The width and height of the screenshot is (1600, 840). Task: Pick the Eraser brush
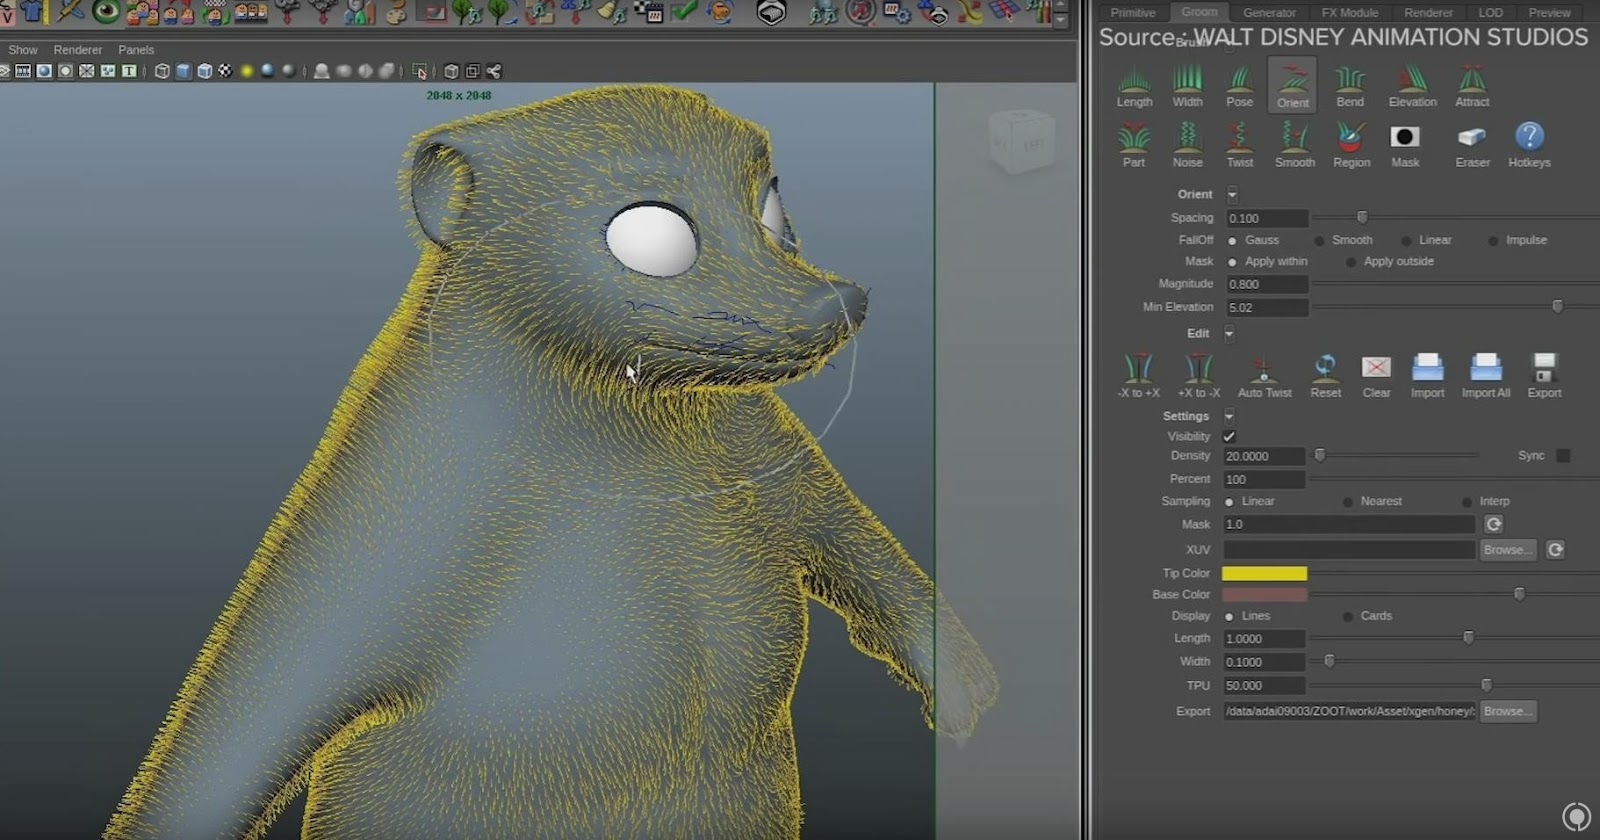pos(1472,146)
